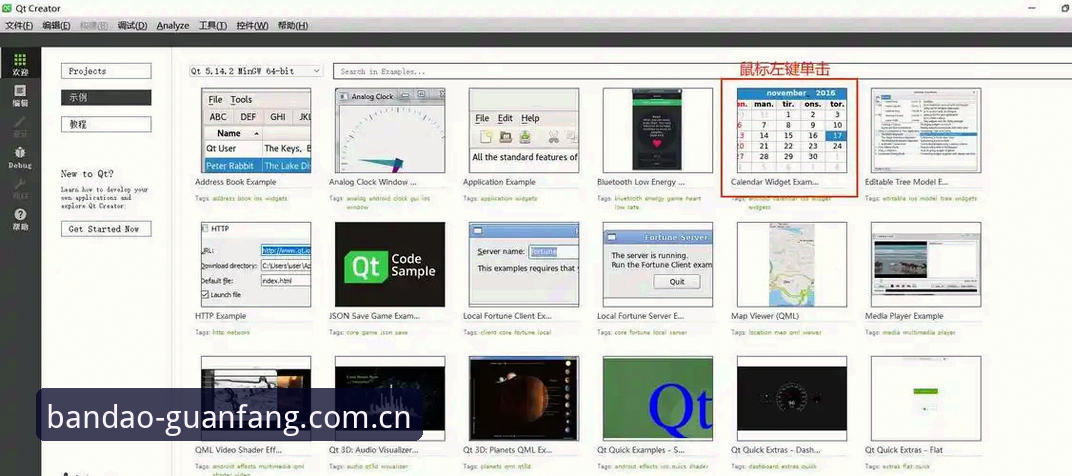Click the 'Map Viewer (QML)' title text

tap(764, 316)
